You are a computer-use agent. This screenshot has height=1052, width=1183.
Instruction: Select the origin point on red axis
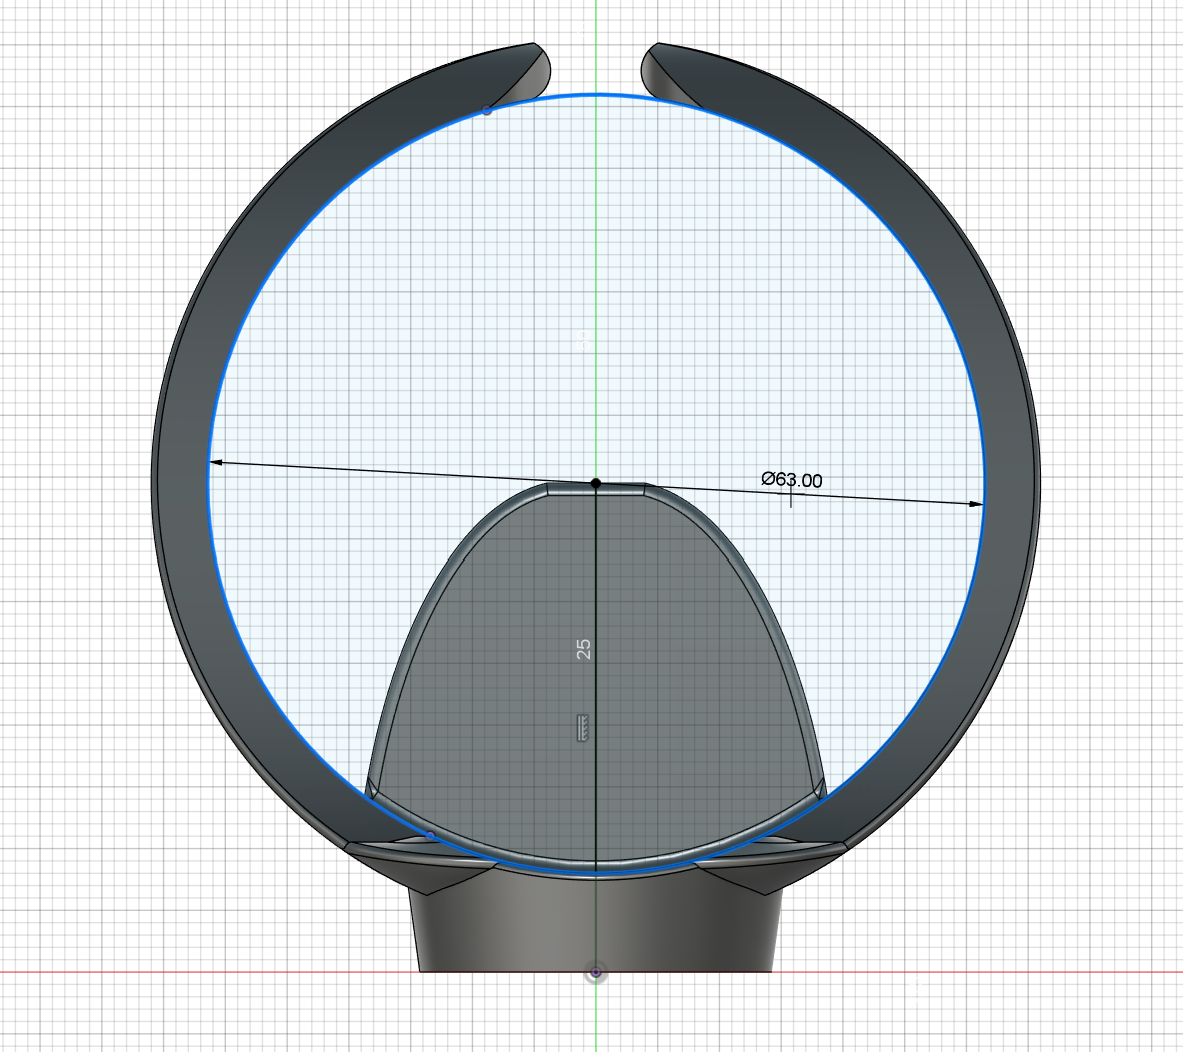(x=596, y=973)
